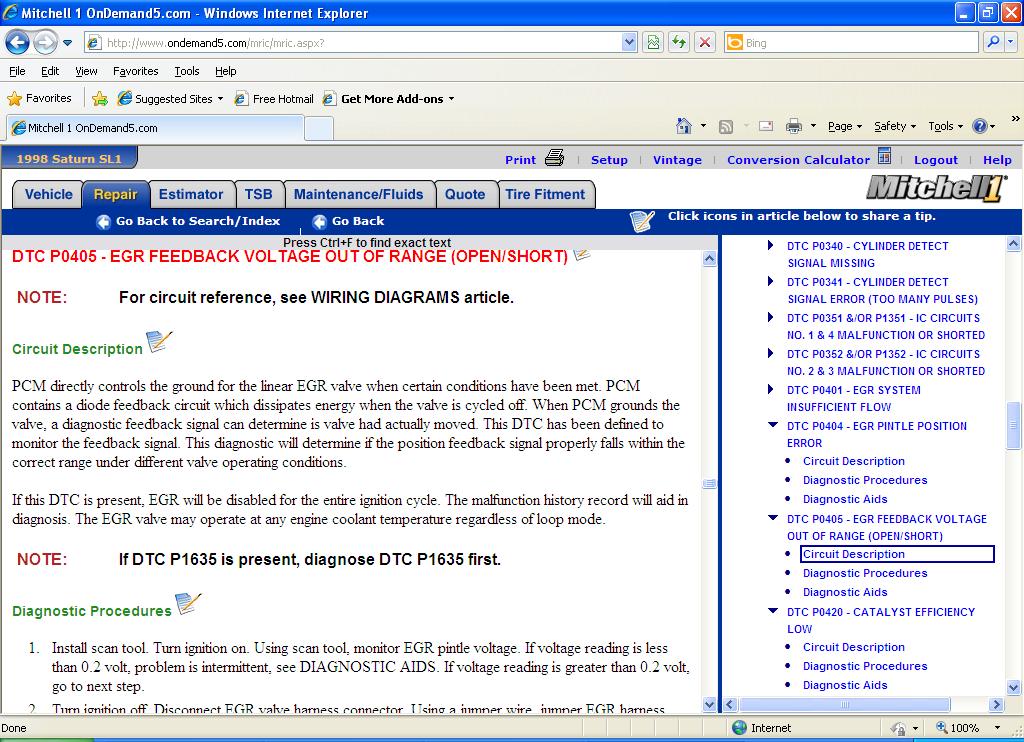Switch to the Vehicle tab
The height and width of the screenshot is (742, 1024).
click(48, 194)
